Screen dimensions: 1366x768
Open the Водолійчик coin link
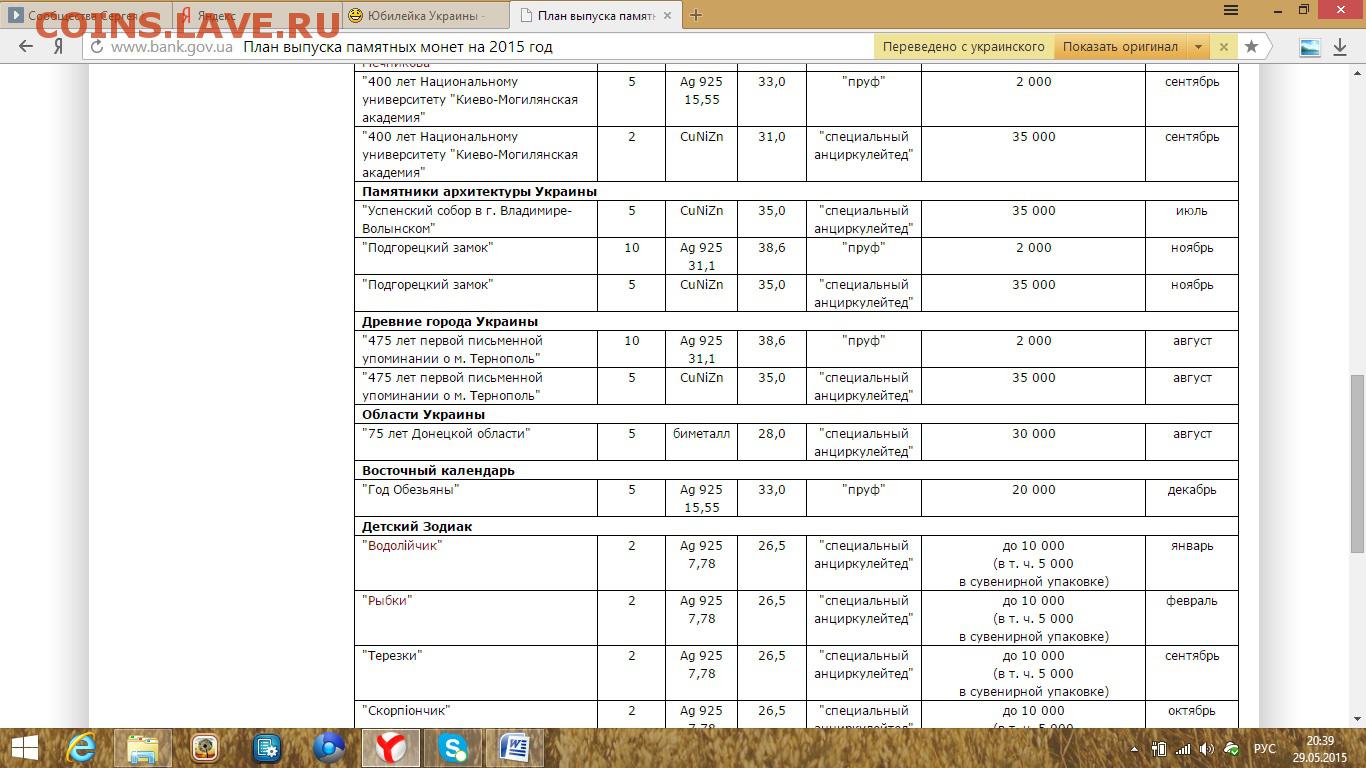tap(401, 546)
